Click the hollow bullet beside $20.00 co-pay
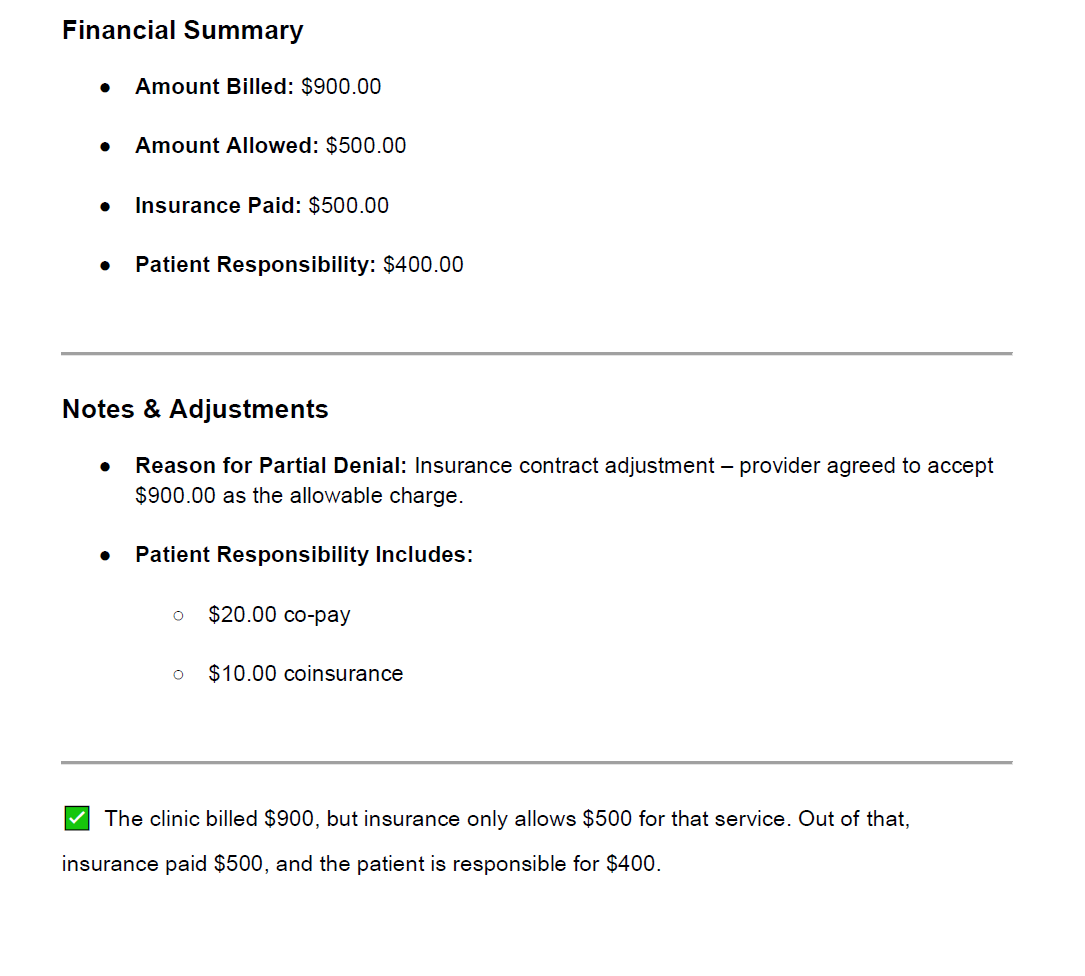This screenshot has height=976, width=1085. point(178,615)
